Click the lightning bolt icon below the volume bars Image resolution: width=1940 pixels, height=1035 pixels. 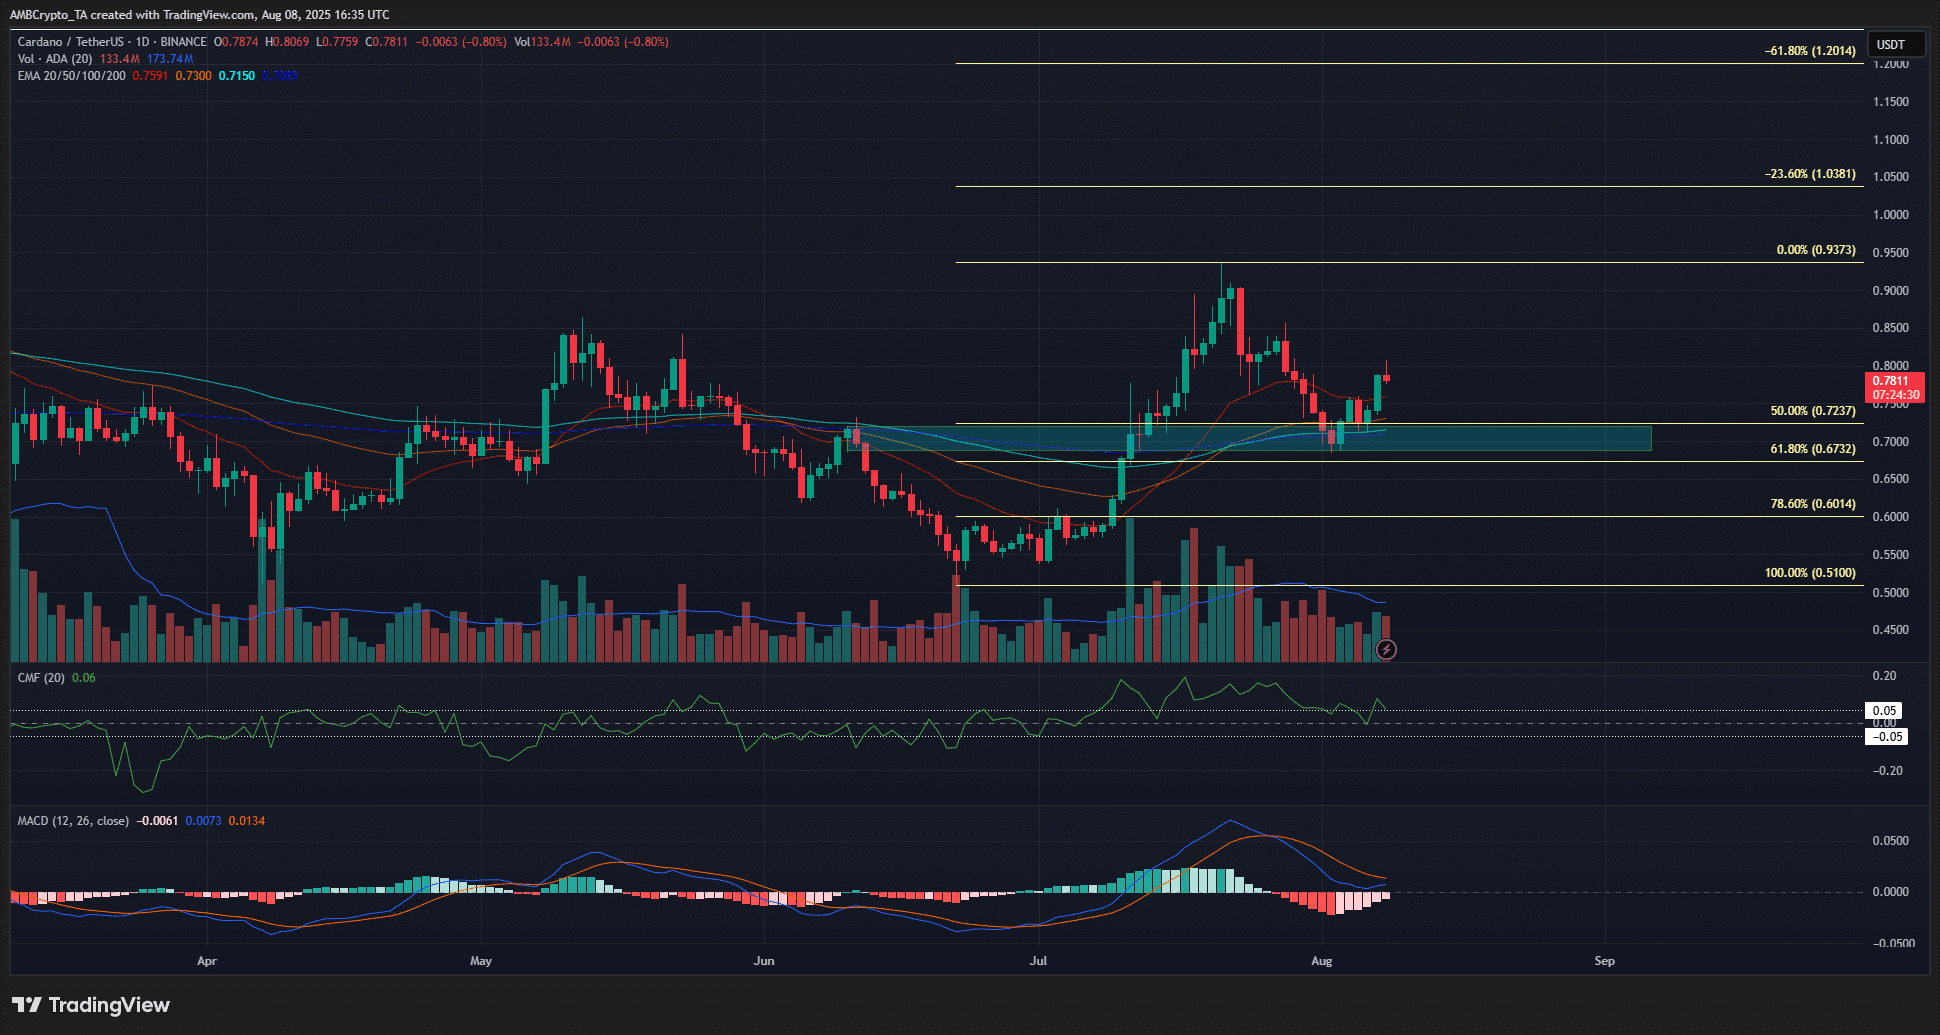pos(1386,650)
